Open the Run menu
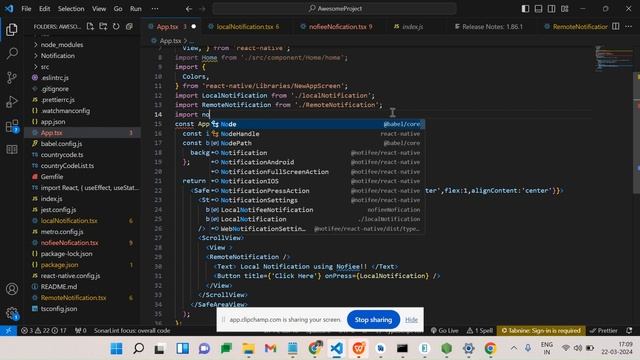 [x=136, y=9]
